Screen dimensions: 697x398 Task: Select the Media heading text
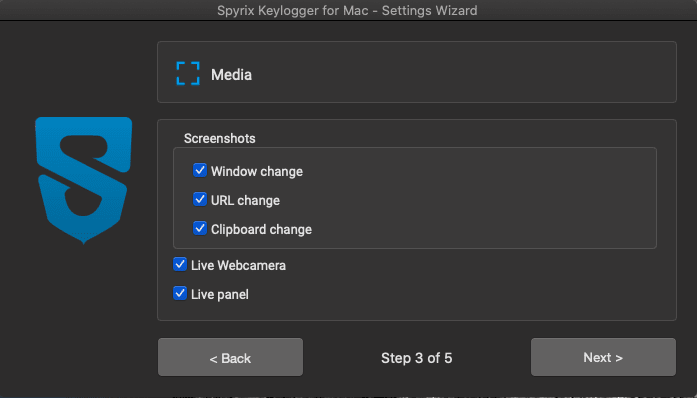231,75
